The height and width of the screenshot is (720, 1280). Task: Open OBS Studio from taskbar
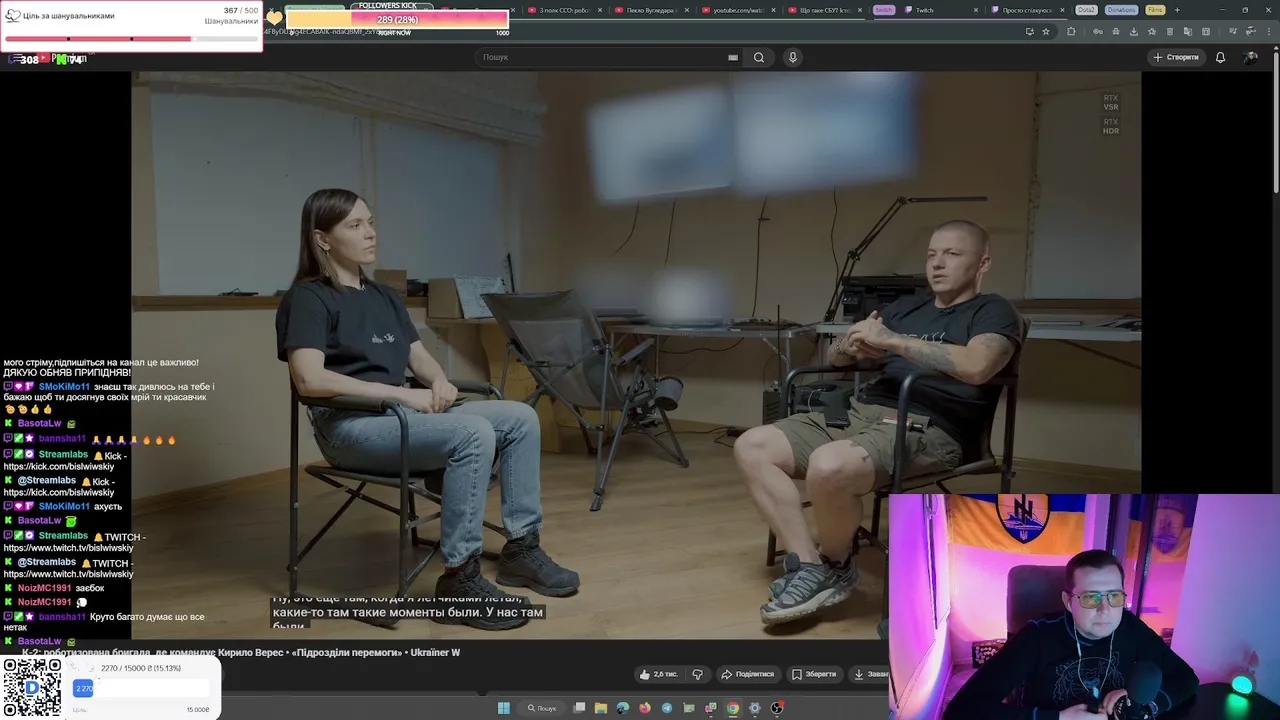tap(777, 708)
